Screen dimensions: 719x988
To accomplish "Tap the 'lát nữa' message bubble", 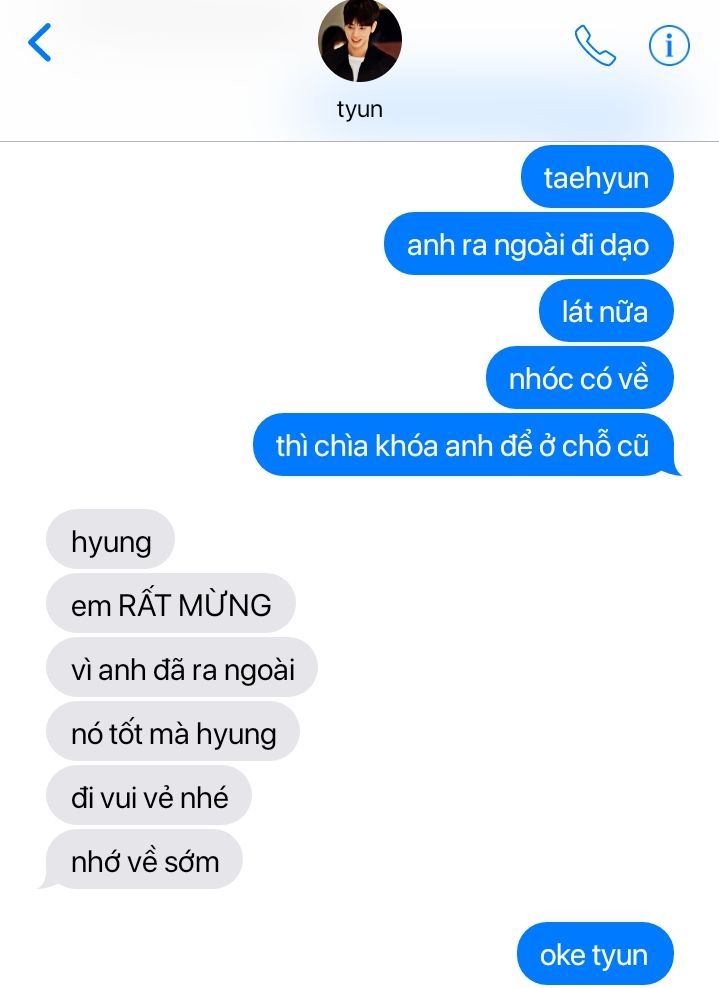I will point(606,311).
